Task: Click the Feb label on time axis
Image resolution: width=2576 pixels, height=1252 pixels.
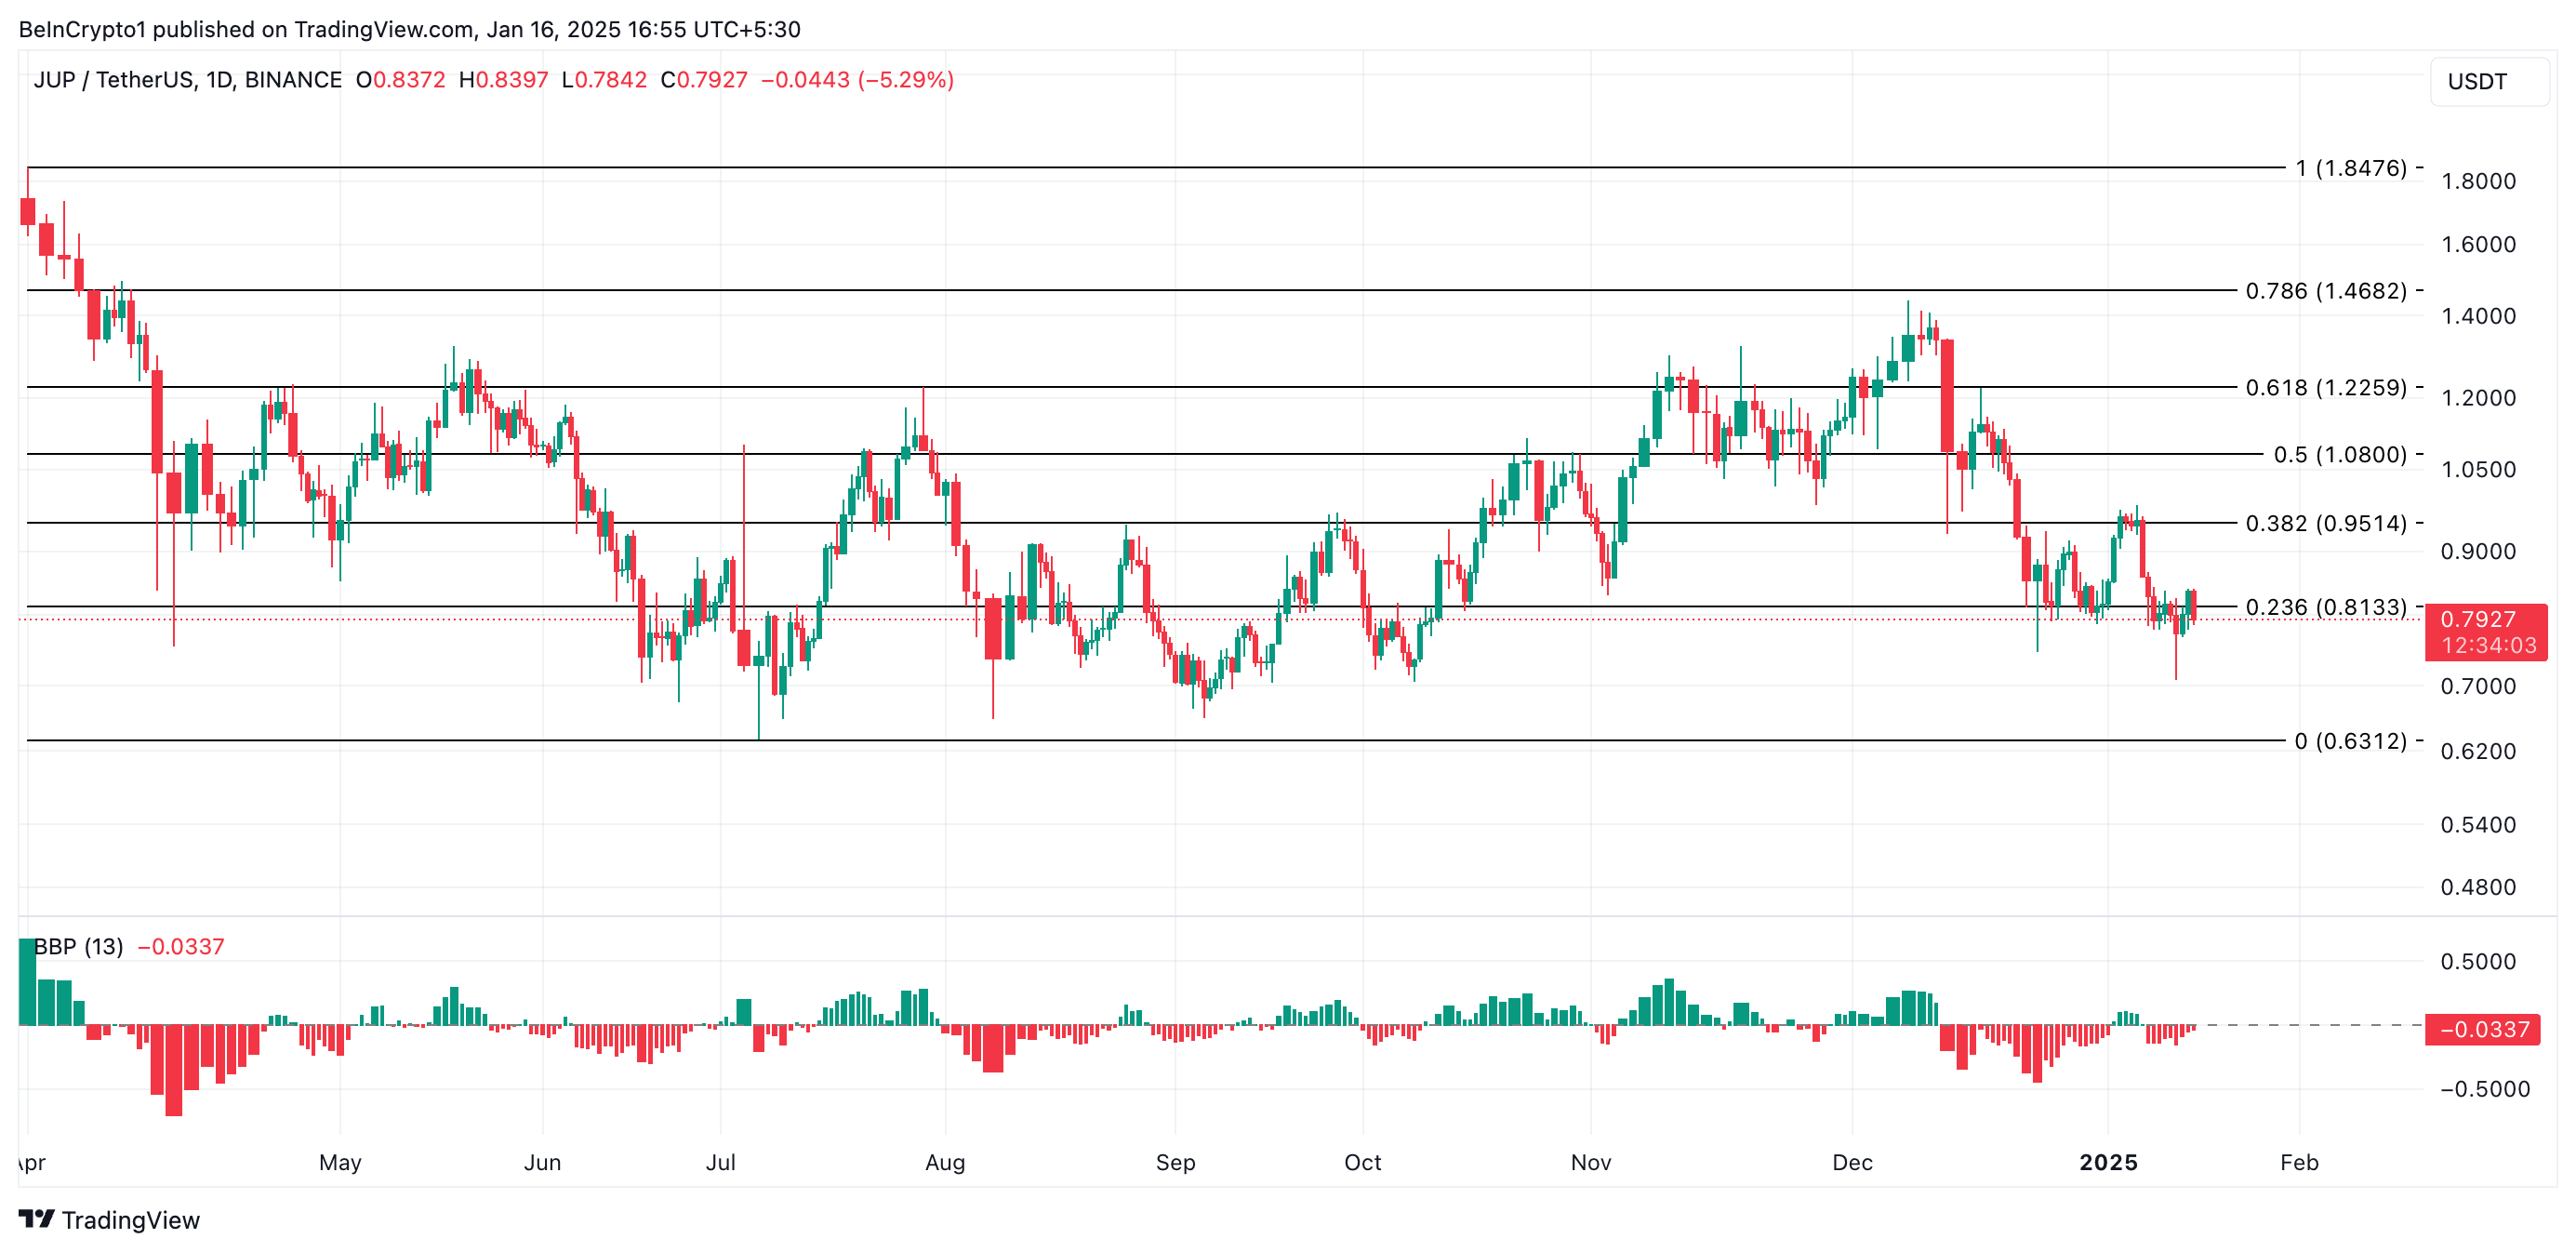Action: click(2298, 1162)
